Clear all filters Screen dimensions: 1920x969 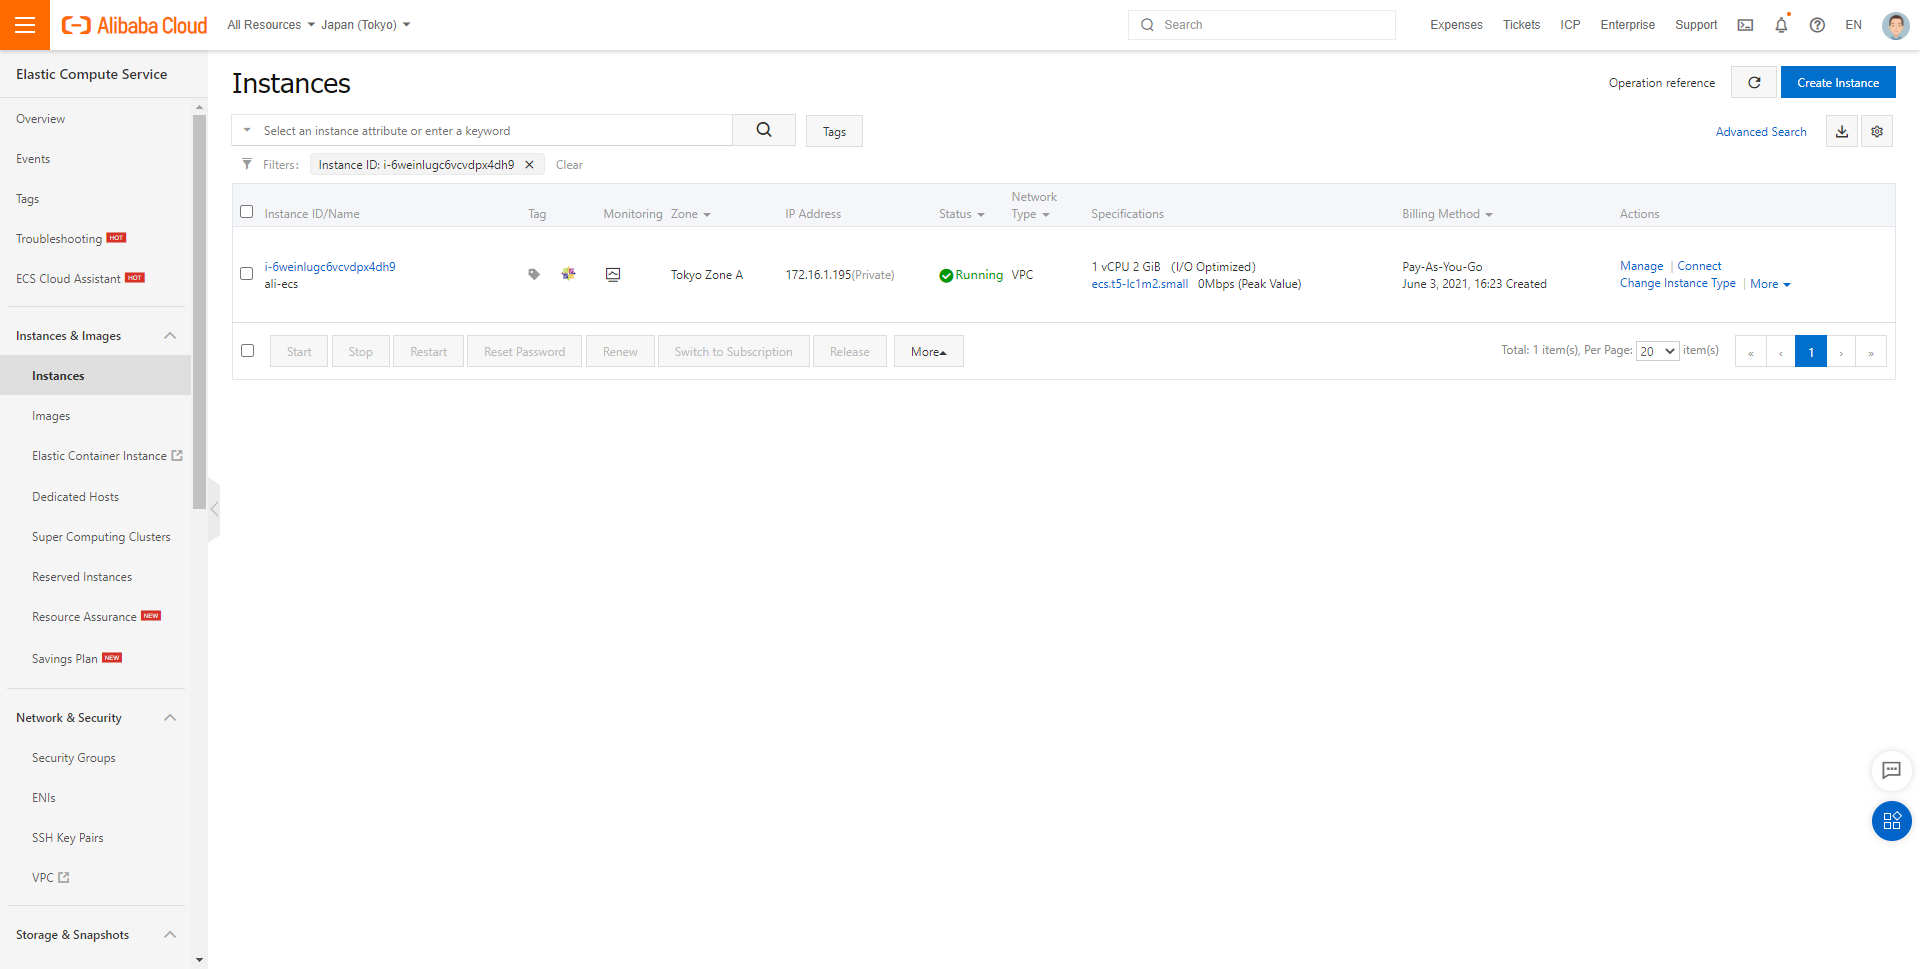pyautogui.click(x=569, y=165)
